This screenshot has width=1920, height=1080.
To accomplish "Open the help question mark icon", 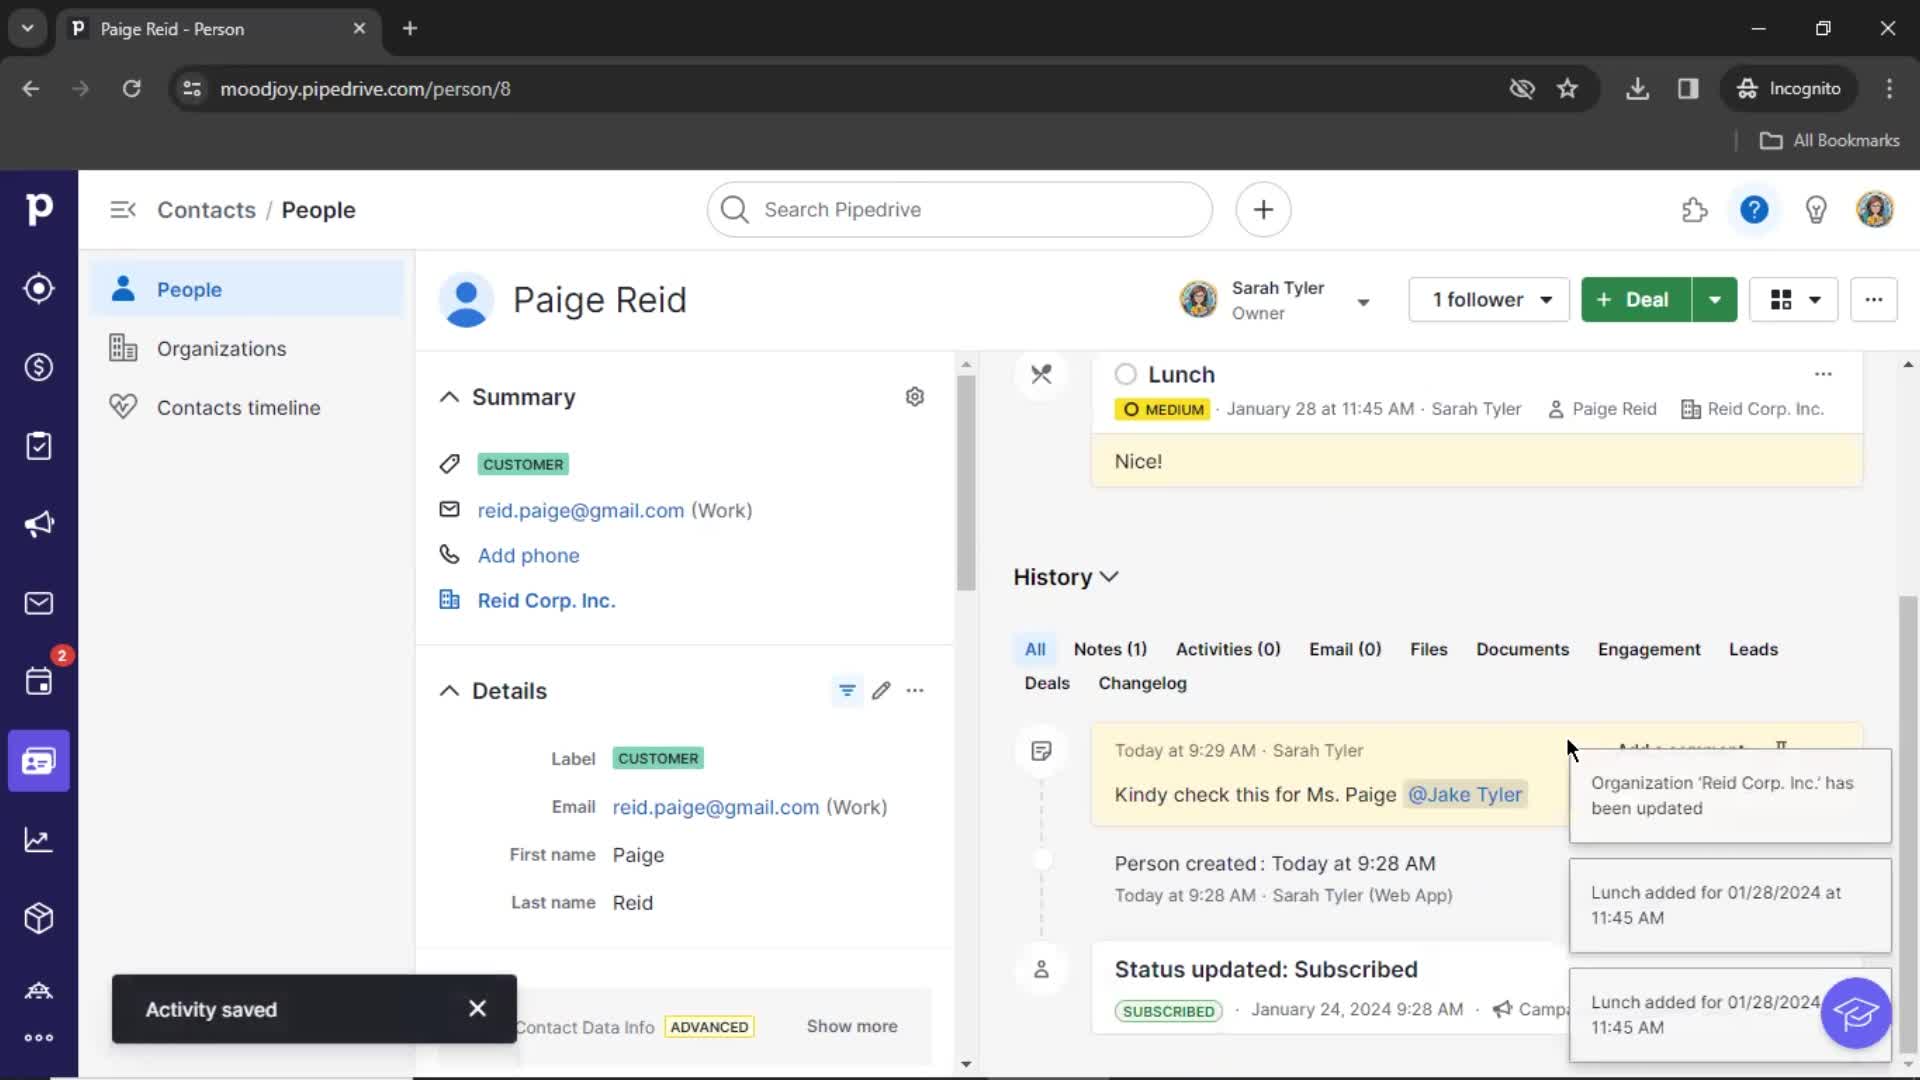I will coord(1754,210).
